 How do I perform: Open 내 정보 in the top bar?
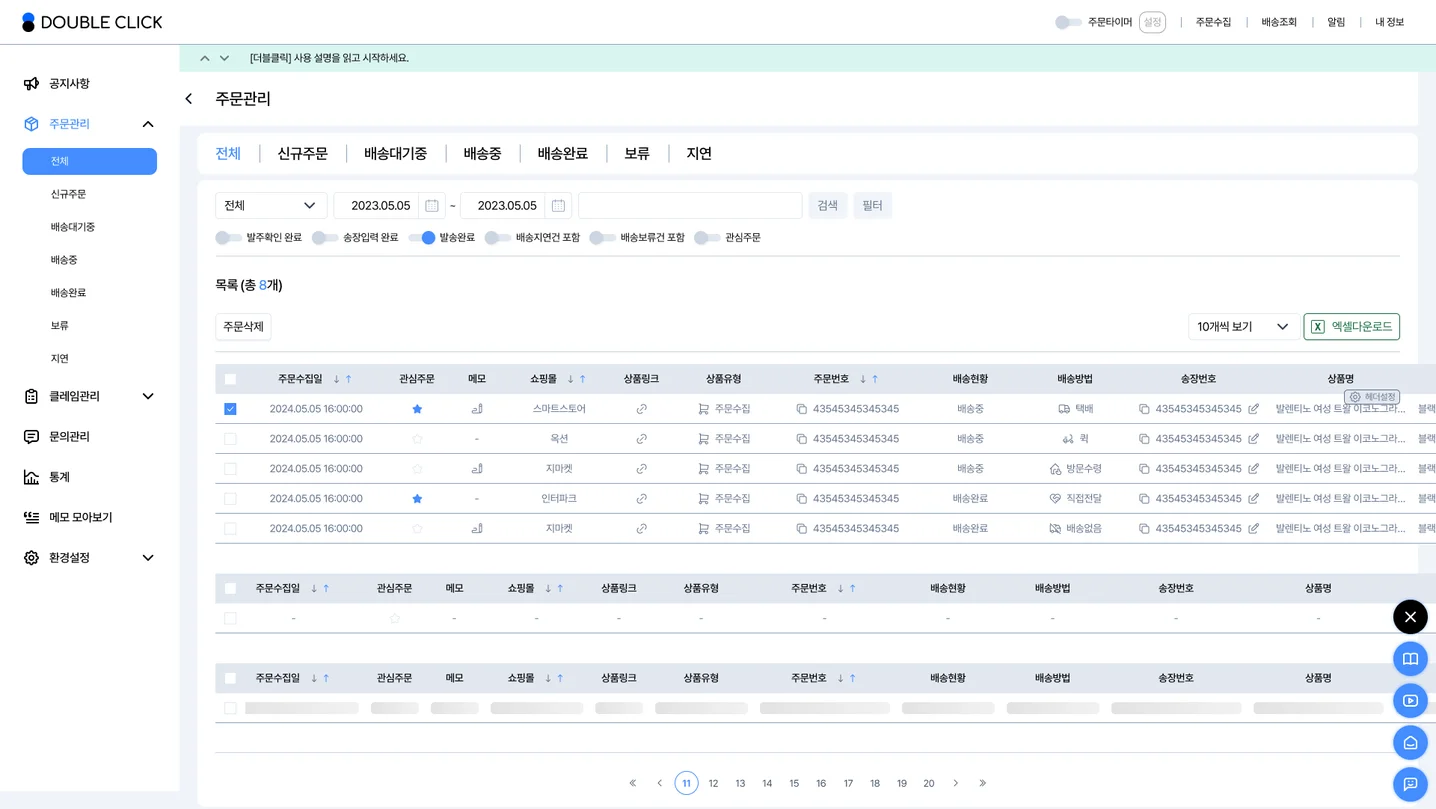[1389, 22]
